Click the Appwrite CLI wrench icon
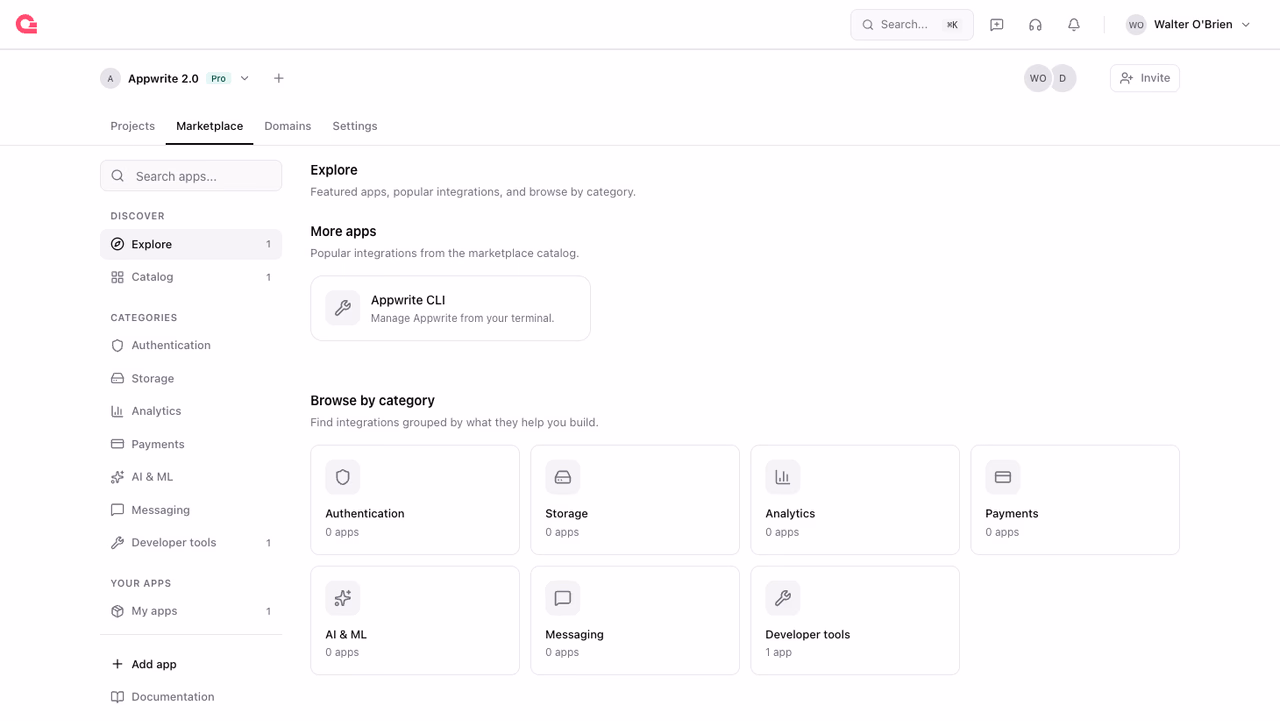 pos(343,308)
